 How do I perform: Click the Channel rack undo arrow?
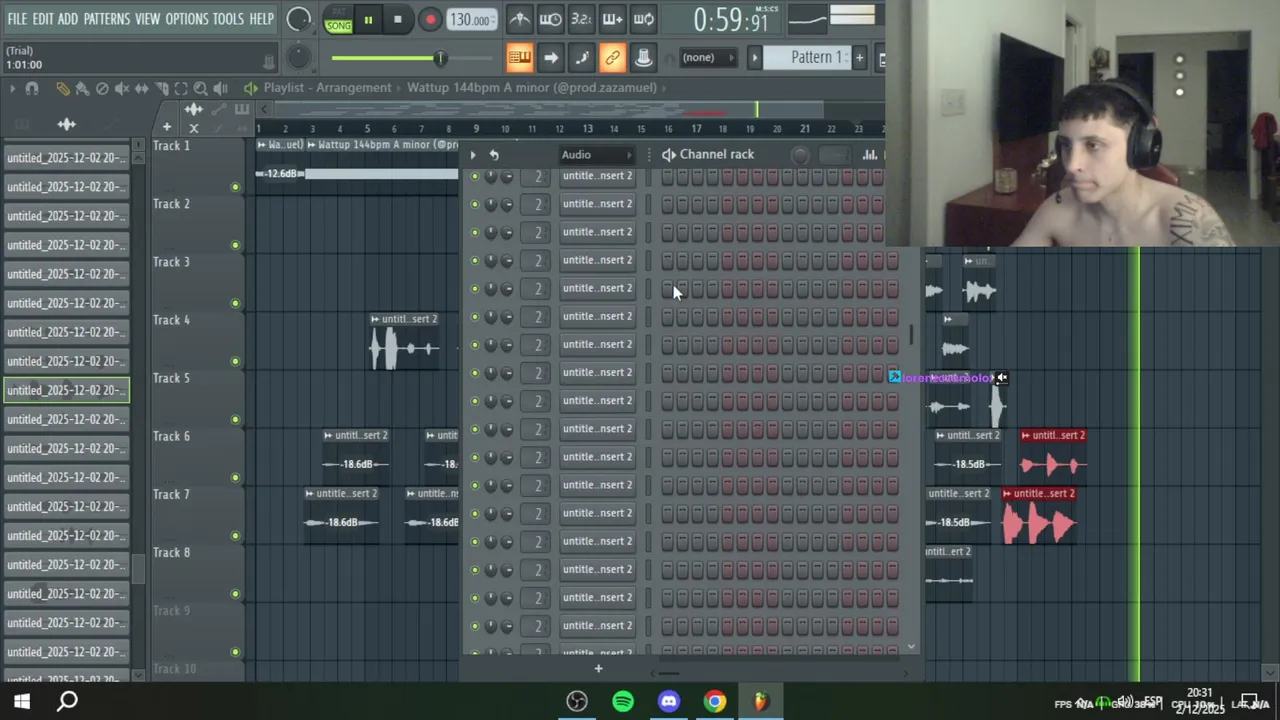pos(494,155)
